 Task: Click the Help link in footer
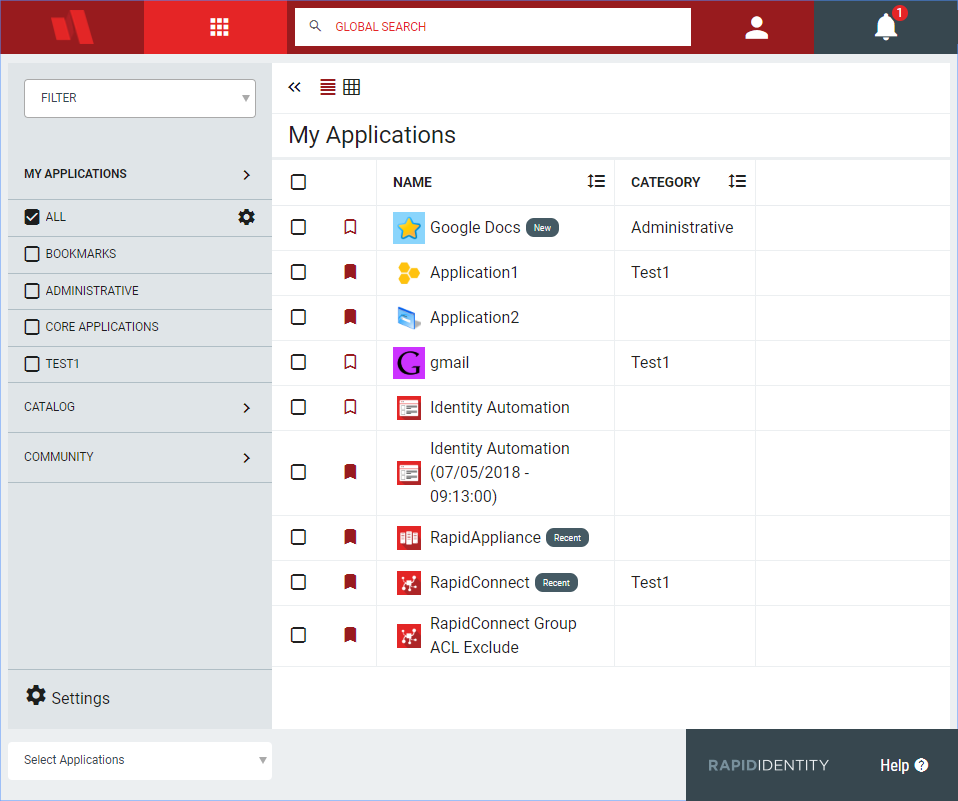point(894,765)
